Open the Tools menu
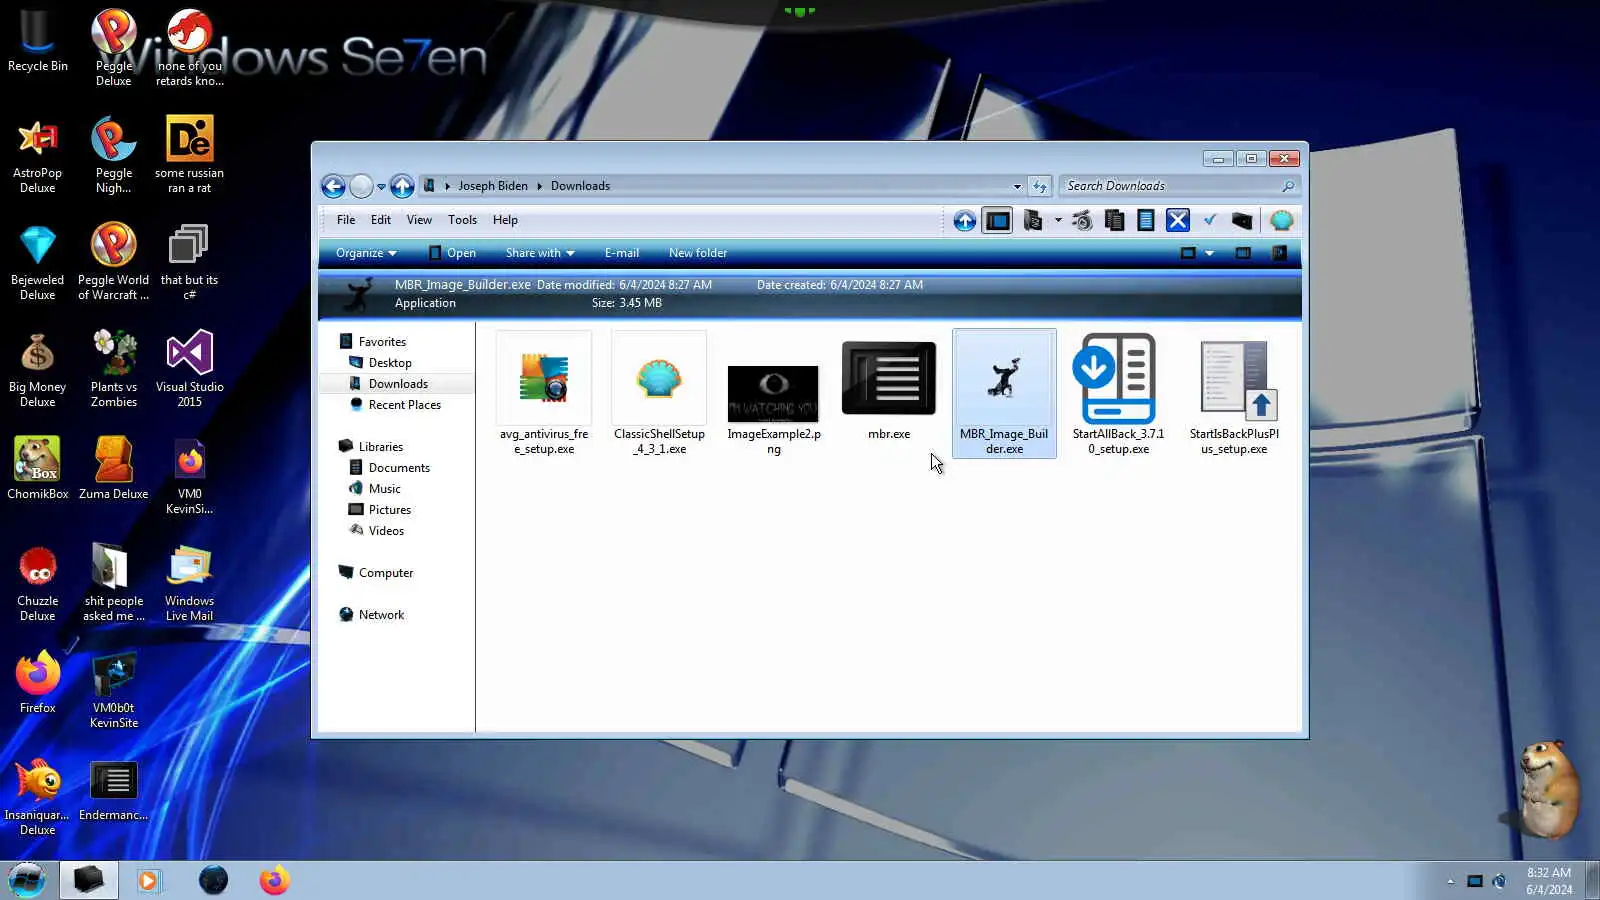Image resolution: width=1600 pixels, height=900 pixels. pos(462,220)
